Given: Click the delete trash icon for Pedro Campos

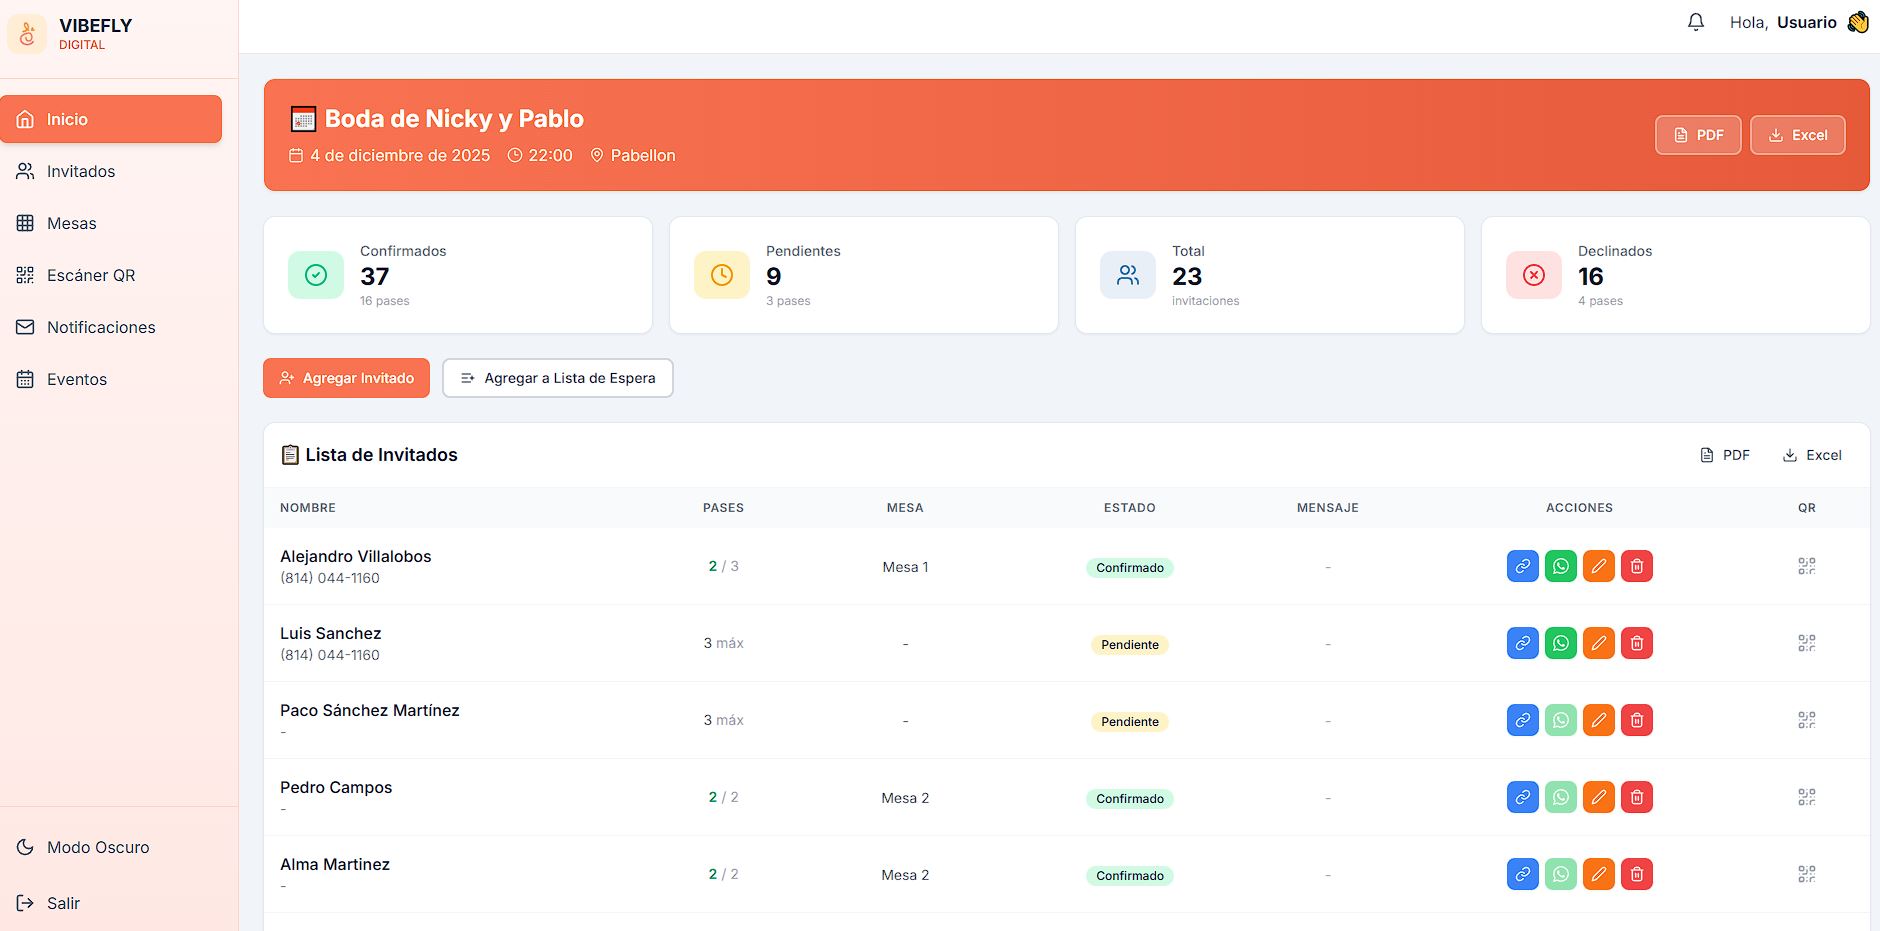Looking at the screenshot, I should [x=1636, y=797].
